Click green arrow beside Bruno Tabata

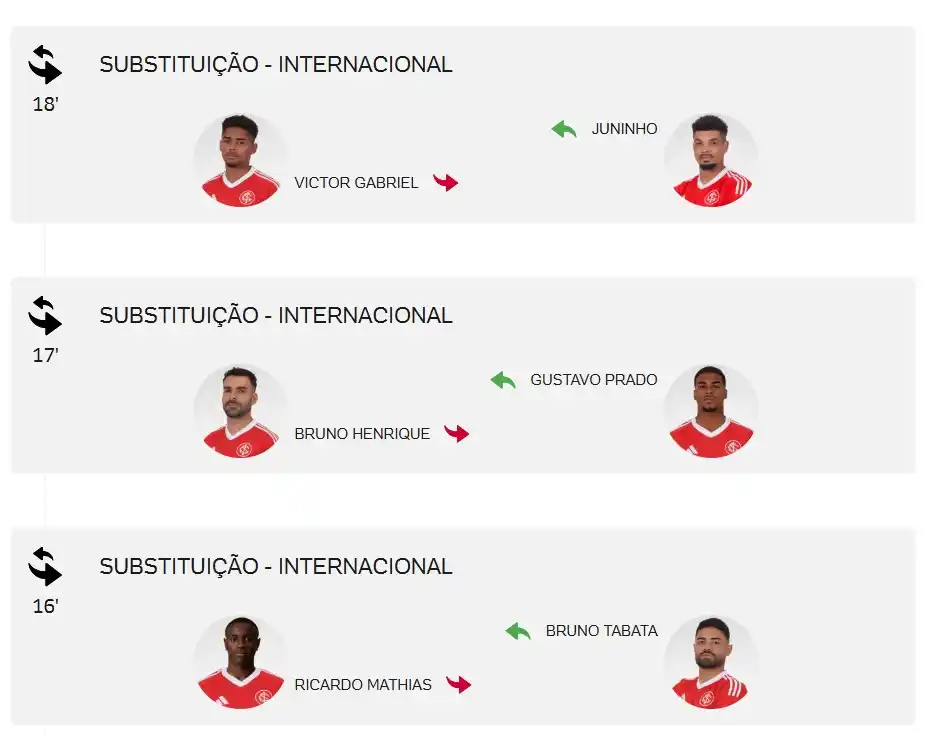click(x=519, y=631)
